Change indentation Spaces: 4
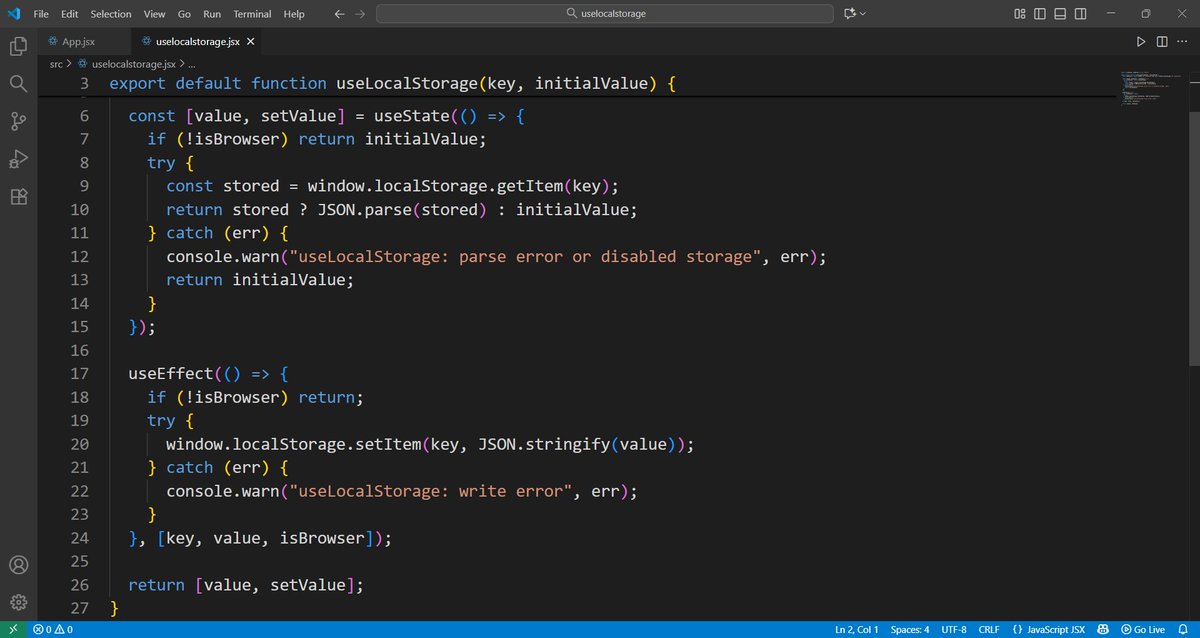Viewport: 1200px width, 638px height. pyautogui.click(x=908, y=630)
